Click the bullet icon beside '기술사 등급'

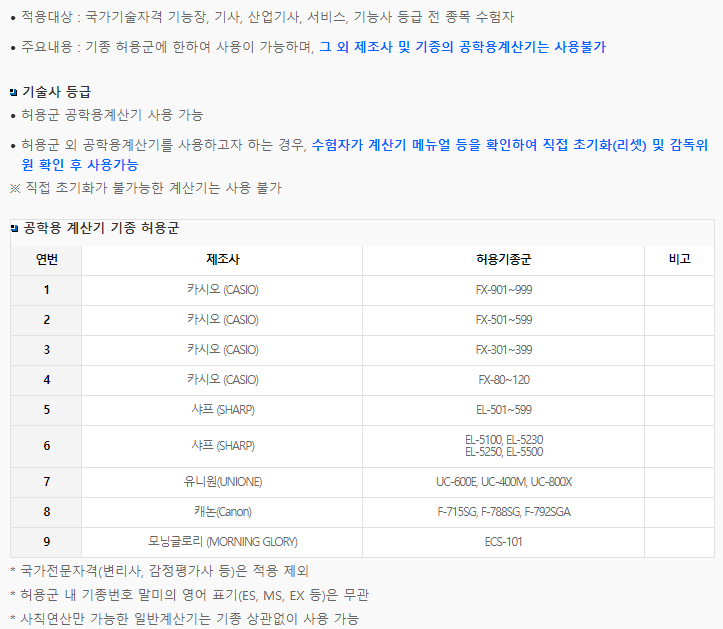coord(14,93)
